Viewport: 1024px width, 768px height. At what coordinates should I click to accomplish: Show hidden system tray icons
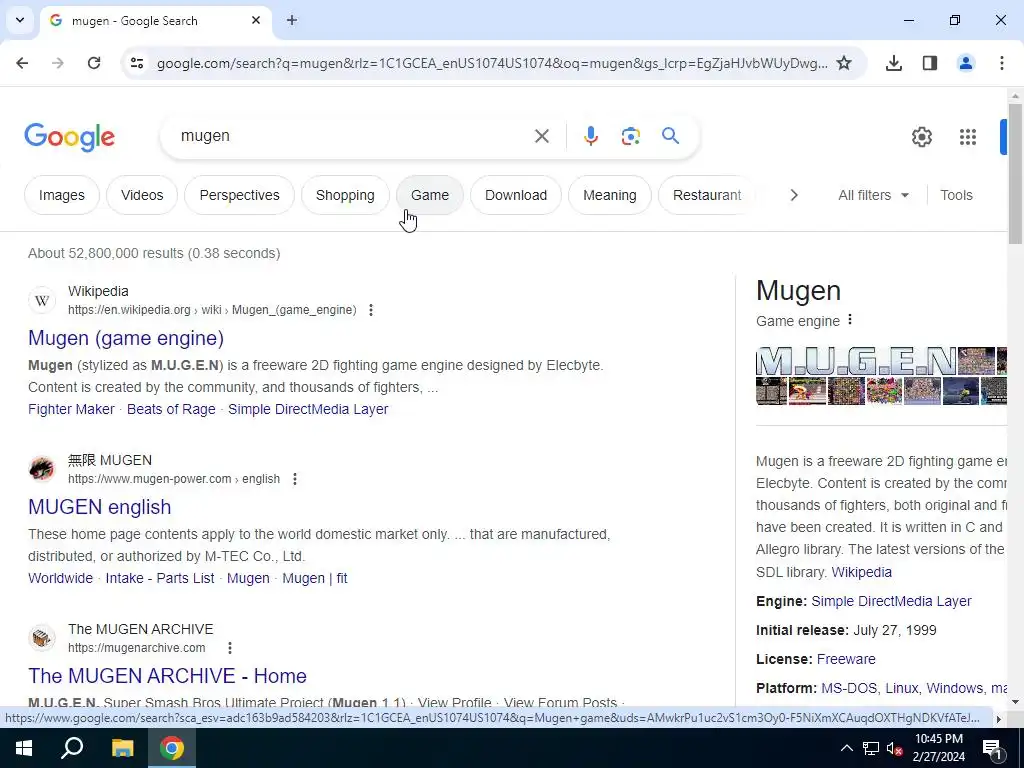coord(846,748)
